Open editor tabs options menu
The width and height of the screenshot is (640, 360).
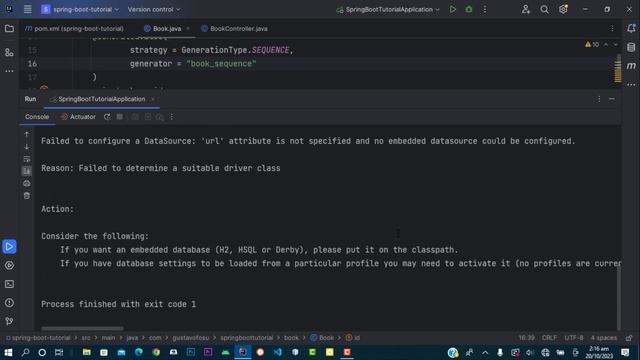(x=612, y=28)
